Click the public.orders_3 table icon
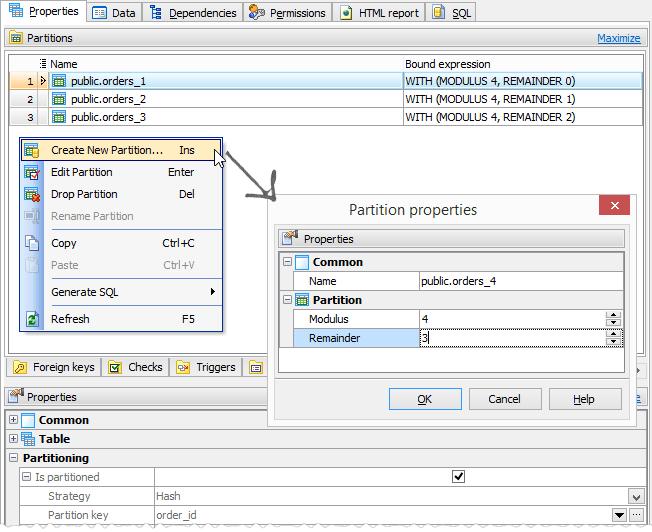 pos(59,117)
